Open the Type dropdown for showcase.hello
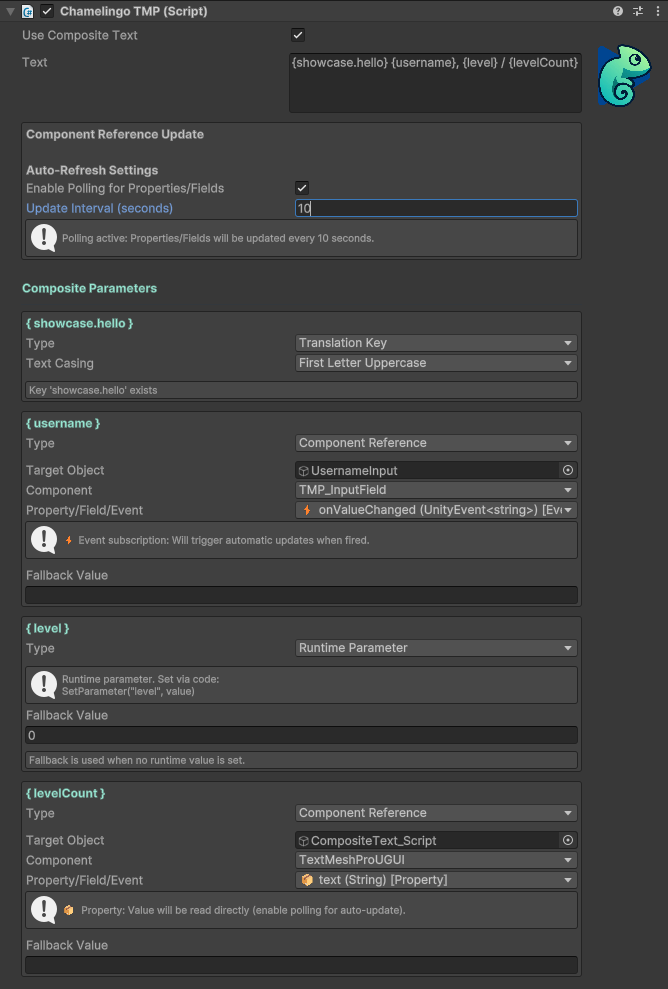Screen dimensions: 668x989 pyautogui.click(x=435, y=343)
